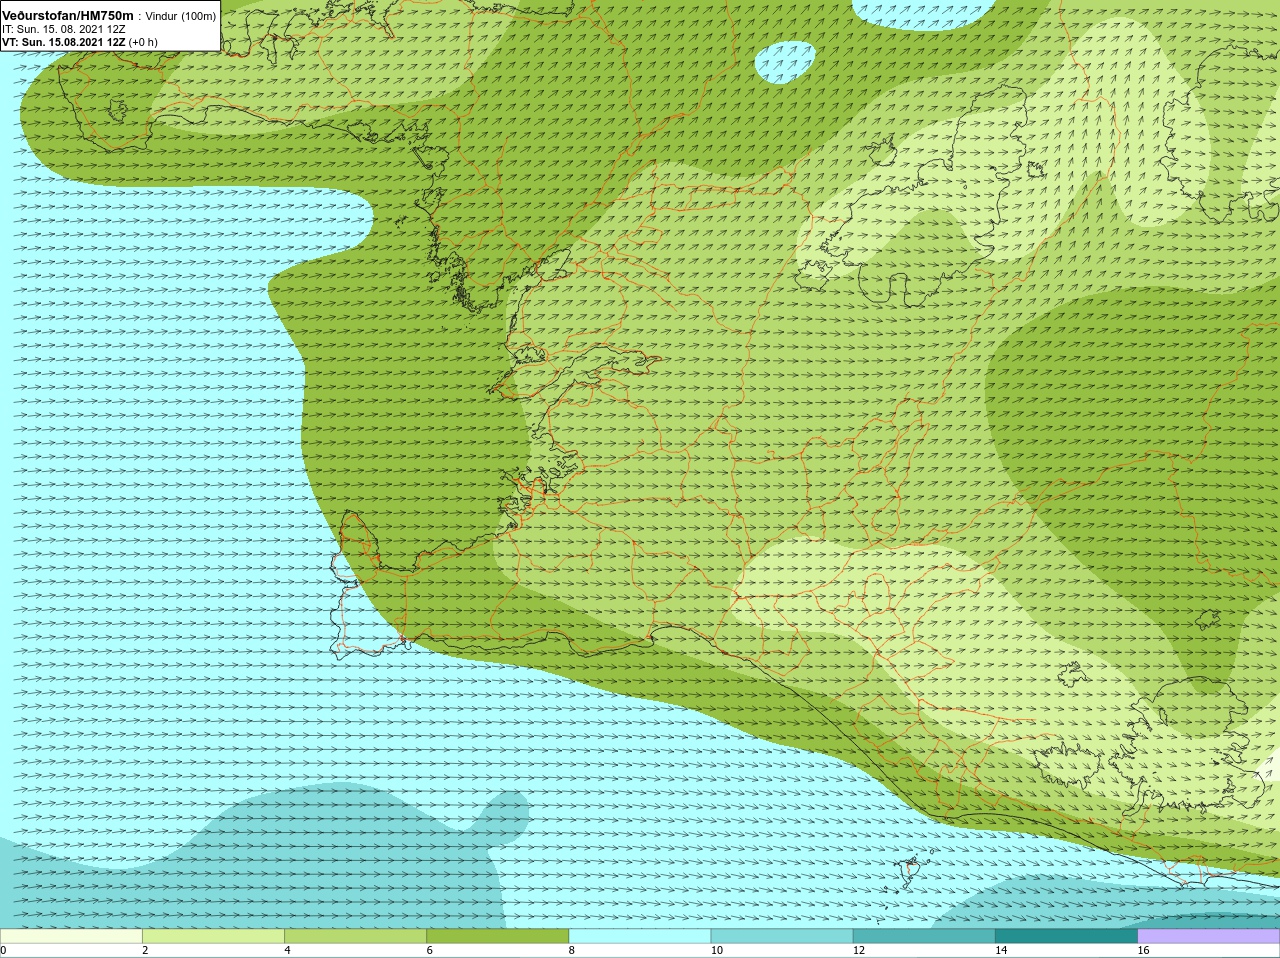
Task: Click the turquoise 10–12 legend swatch
Action: click(782, 936)
